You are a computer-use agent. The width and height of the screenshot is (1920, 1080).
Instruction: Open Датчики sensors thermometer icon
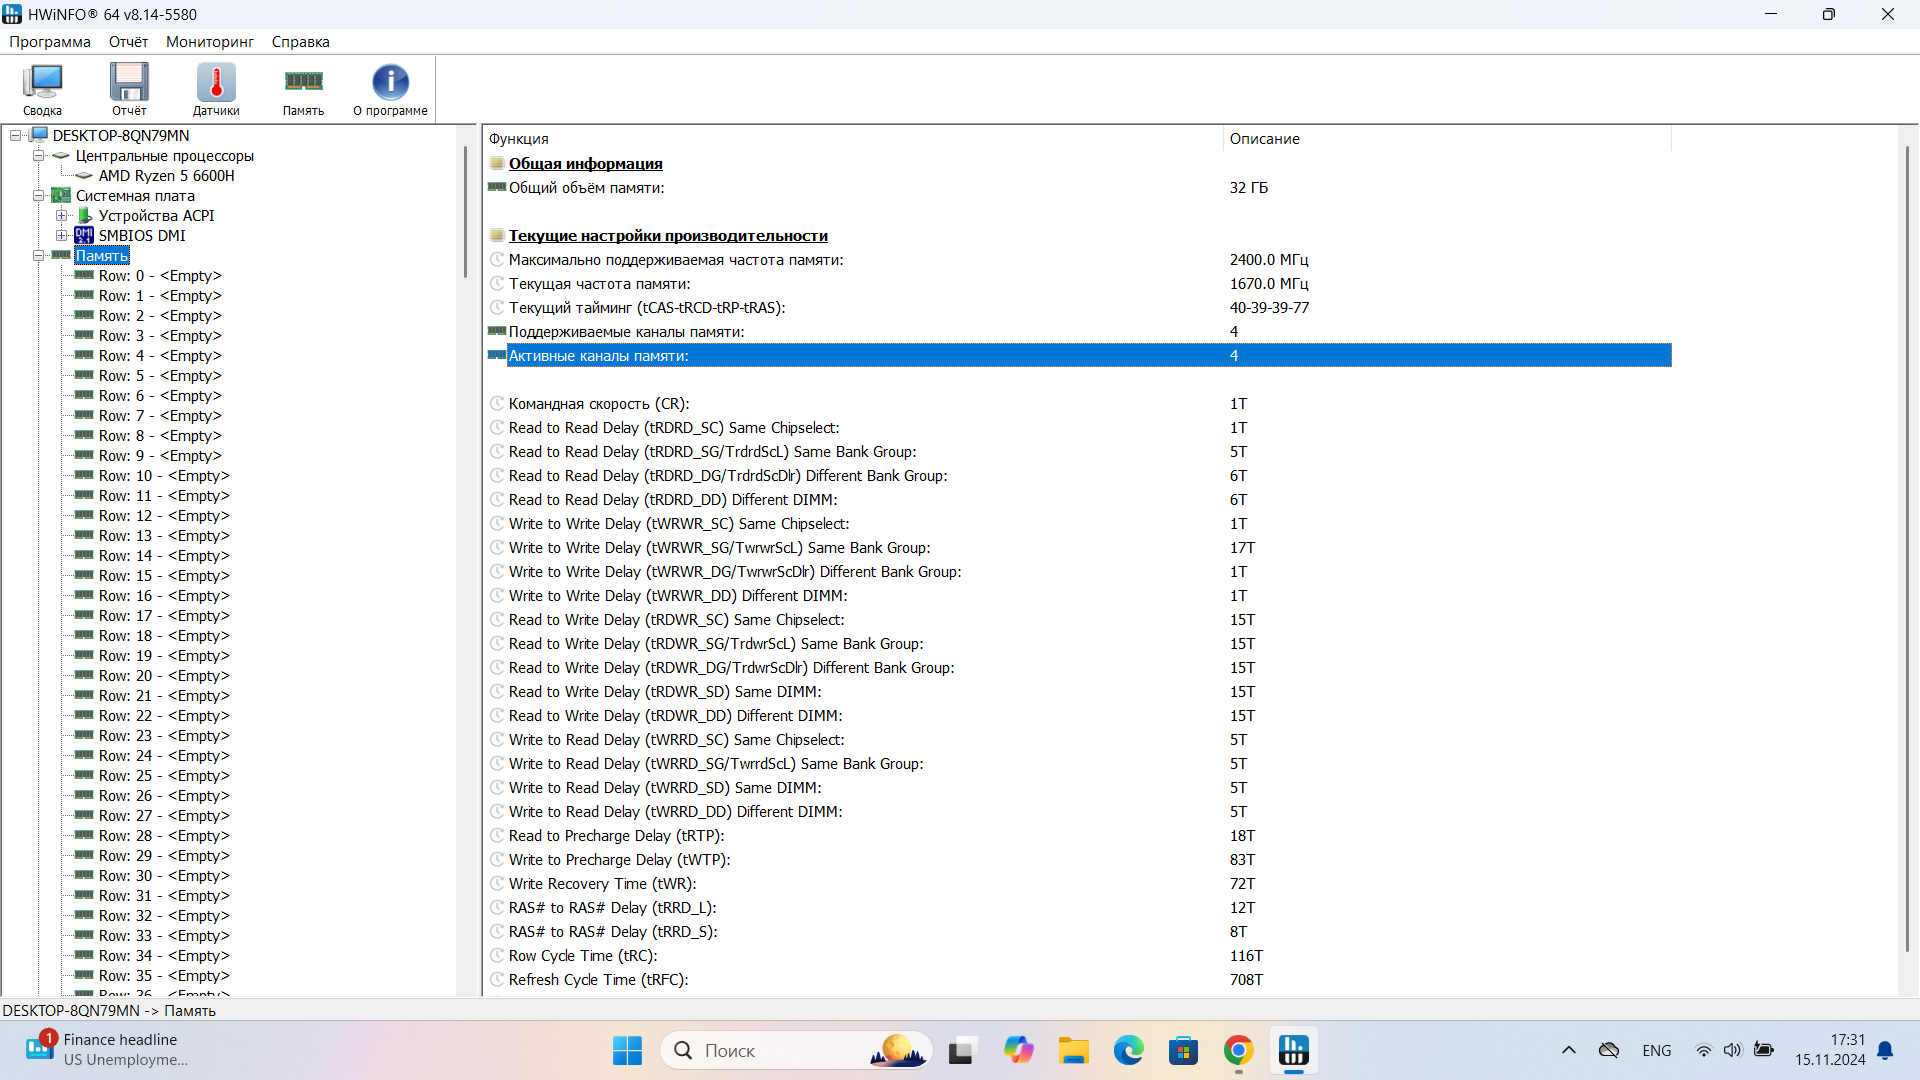(216, 89)
